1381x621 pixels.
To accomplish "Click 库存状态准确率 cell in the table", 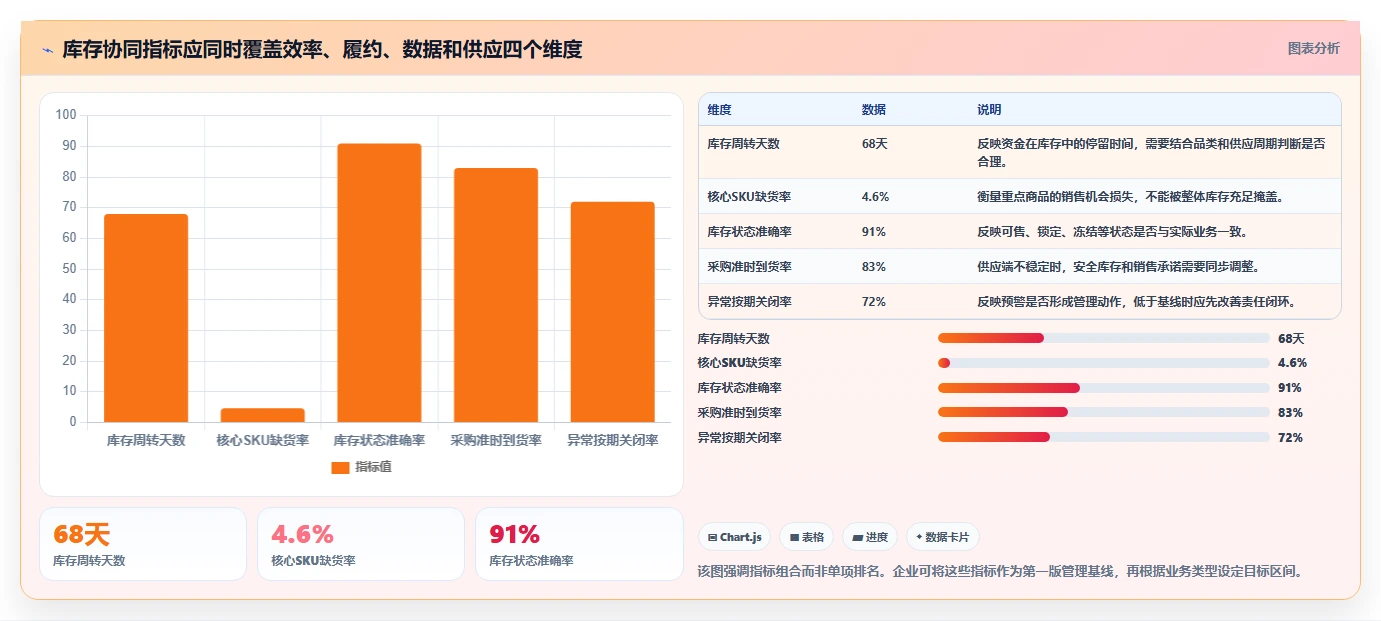I will tap(749, 232).
